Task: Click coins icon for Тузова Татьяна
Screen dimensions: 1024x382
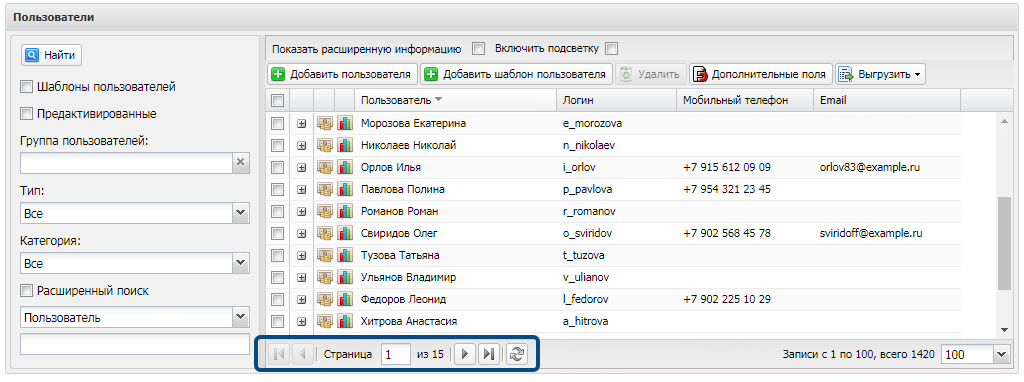Action: coord(325,255)
